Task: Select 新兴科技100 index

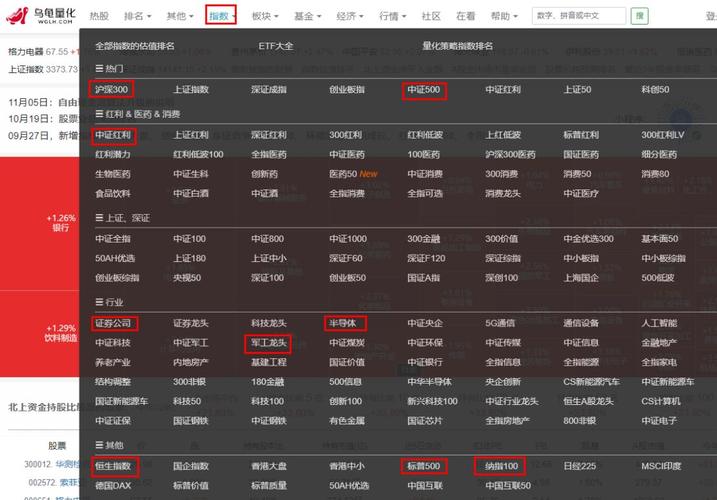Action: [x=432, y=401]
